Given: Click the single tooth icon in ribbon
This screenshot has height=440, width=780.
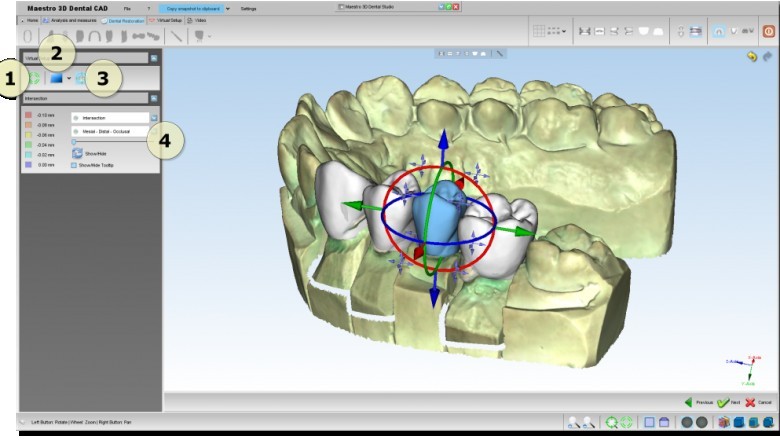Looking at the screenshot, I should tap(733, 31).
